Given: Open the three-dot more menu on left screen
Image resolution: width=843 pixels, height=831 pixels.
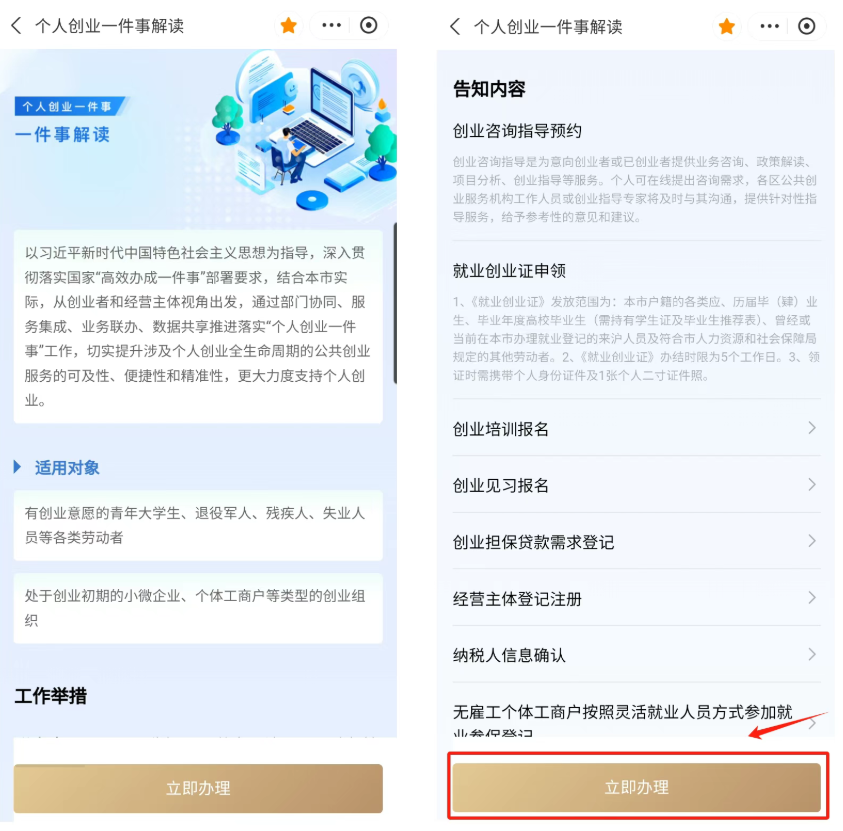Looking at the screenshot, I should (331, 25).
